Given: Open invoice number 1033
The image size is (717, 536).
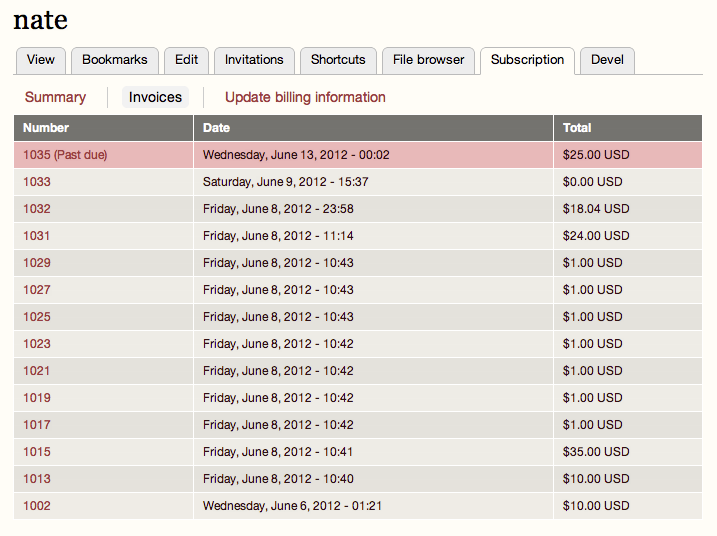Looking at the screenshot, I should point(37,182).
